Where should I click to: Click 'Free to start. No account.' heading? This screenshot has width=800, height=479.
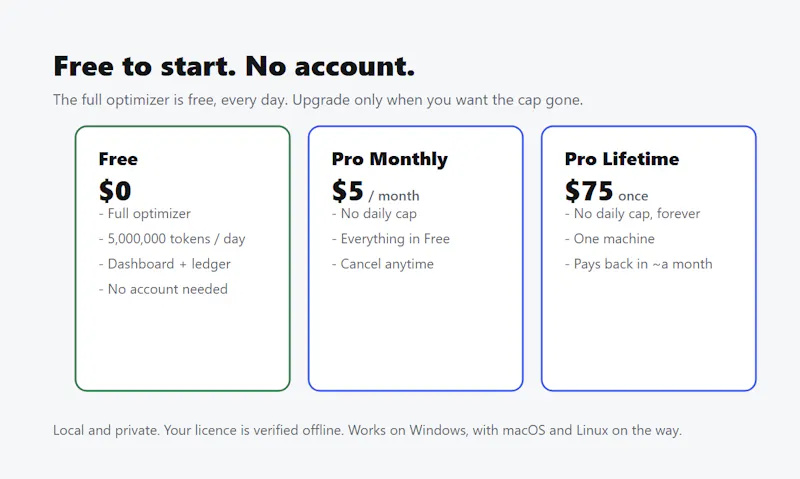pos(234,66)
